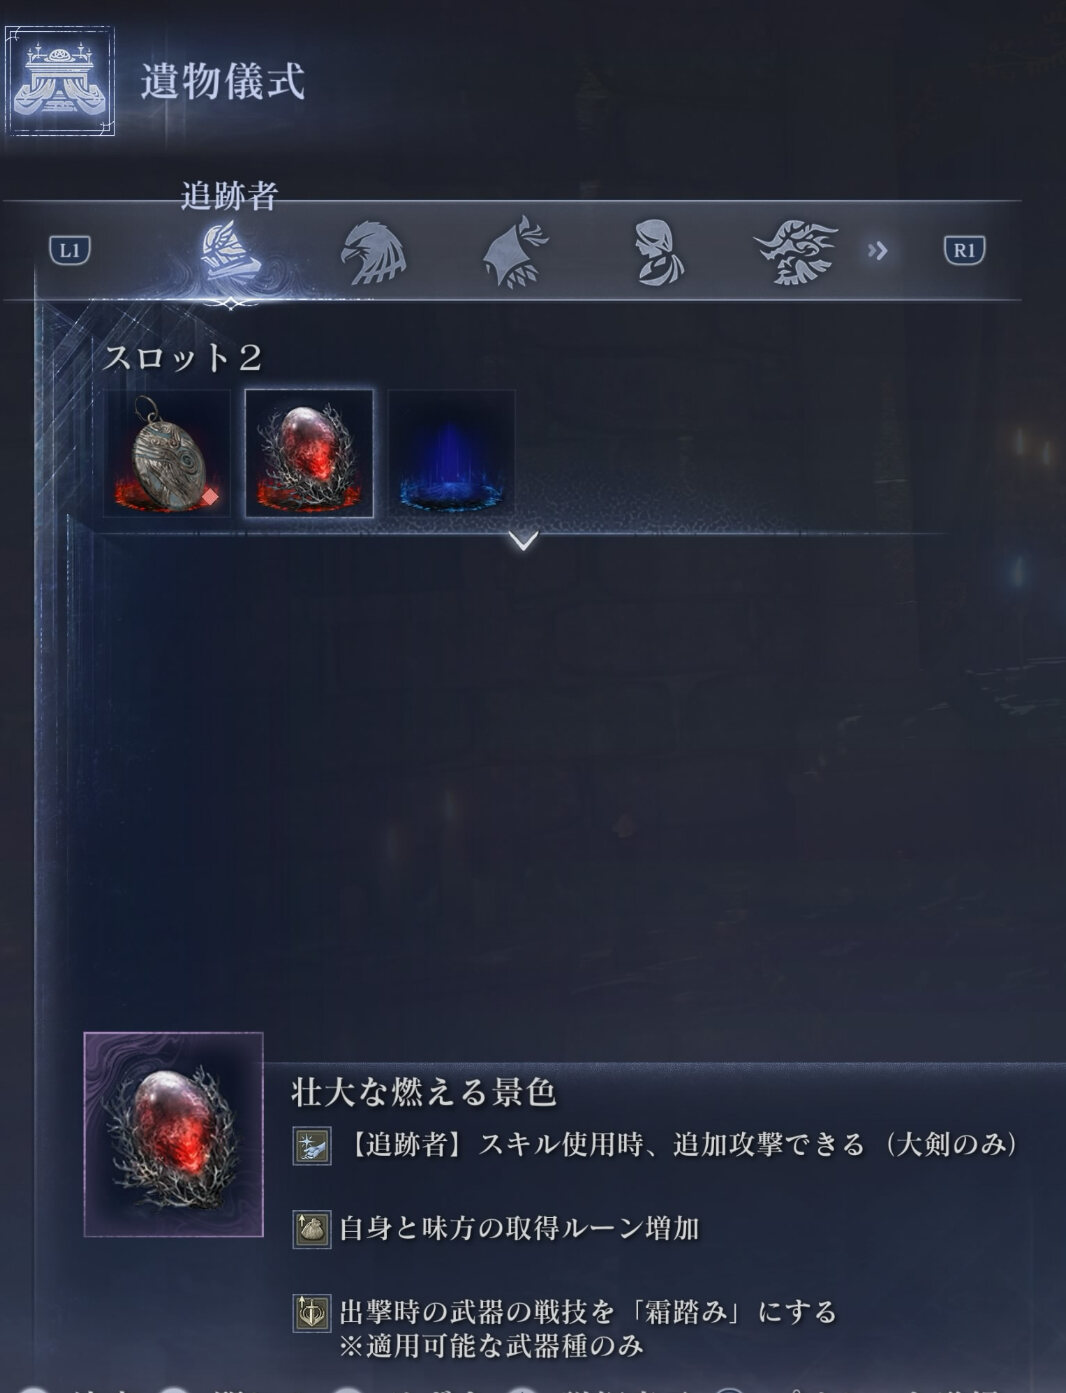Screen dimensions: 1066x1393
Task: Switch to next character with R1
Action: (x=964, y=250)
